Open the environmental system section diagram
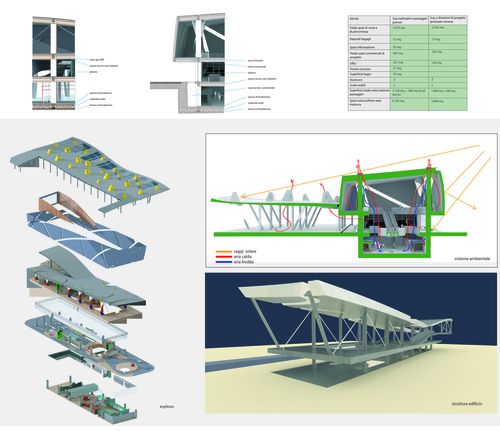The width and height of the screenshot is (500, 431). [x=351, y=200]
